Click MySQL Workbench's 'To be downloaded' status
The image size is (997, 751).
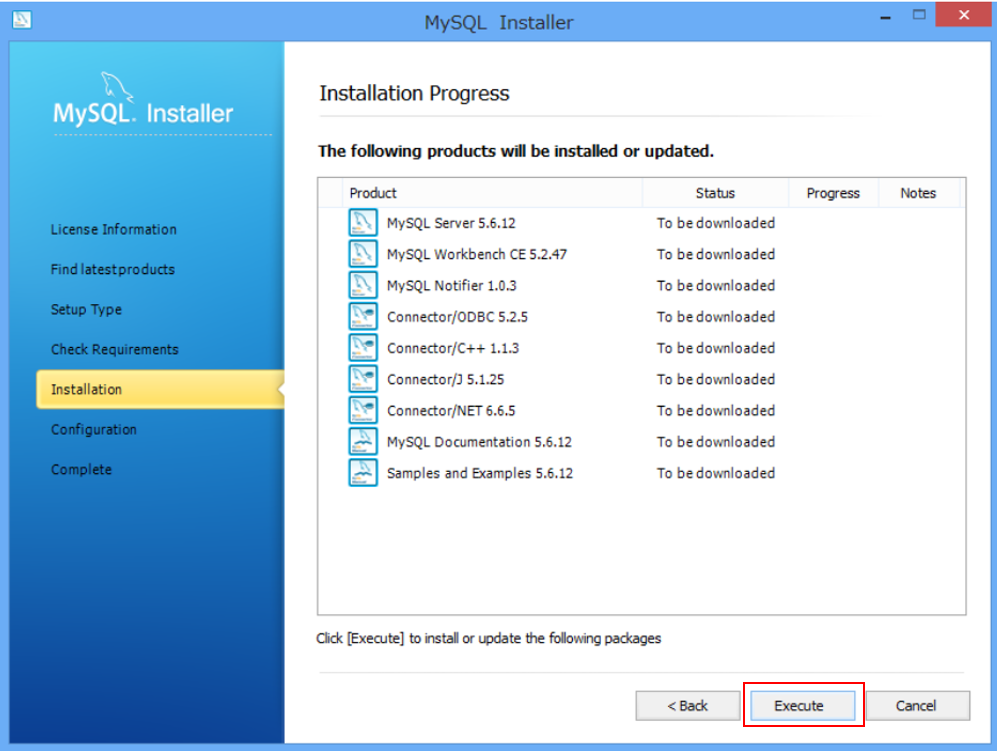click(x=716, y=254)
